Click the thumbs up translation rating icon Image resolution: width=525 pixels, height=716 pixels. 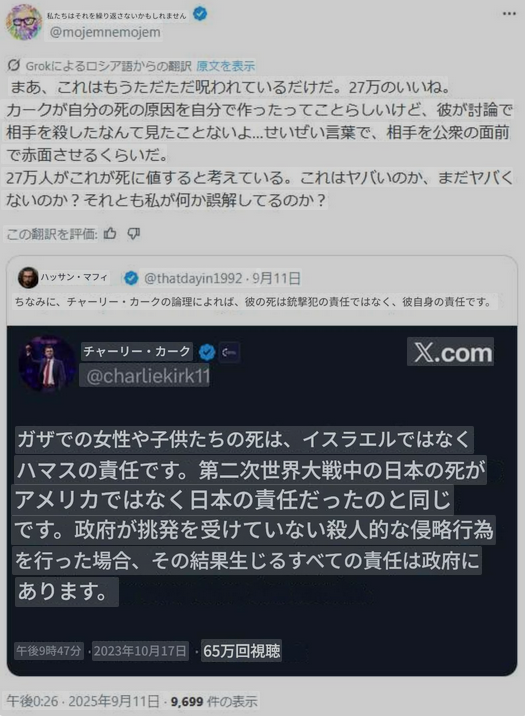(x=110, y=234)
